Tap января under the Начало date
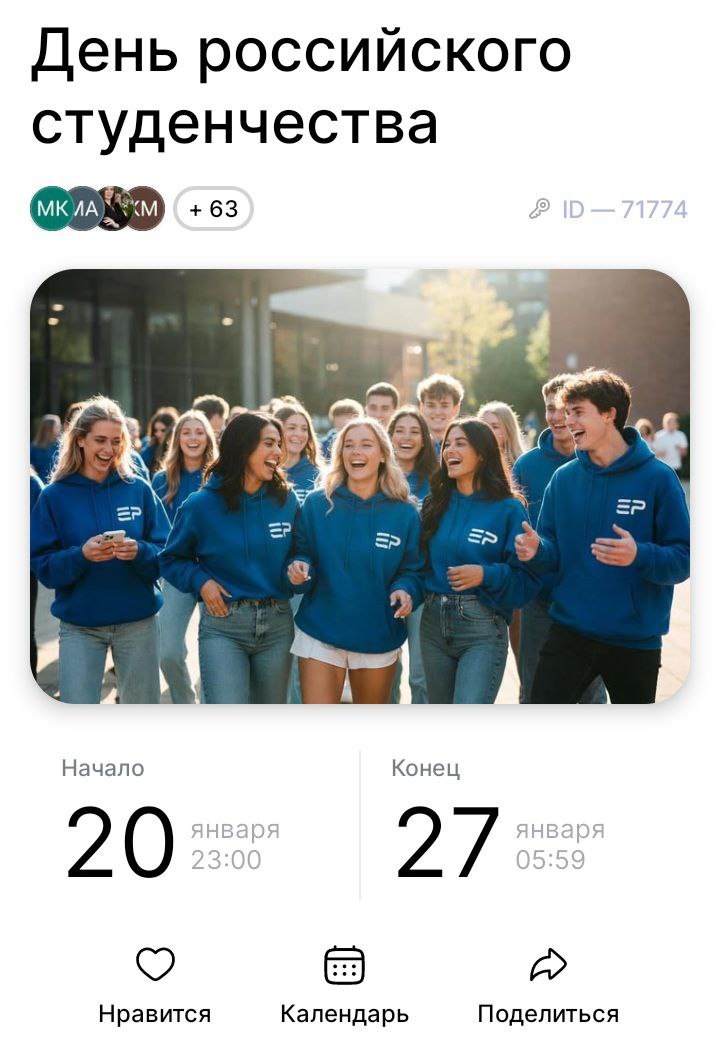Screen dimensions: 720x1060 pyautogui.click(x=235, y=829)
